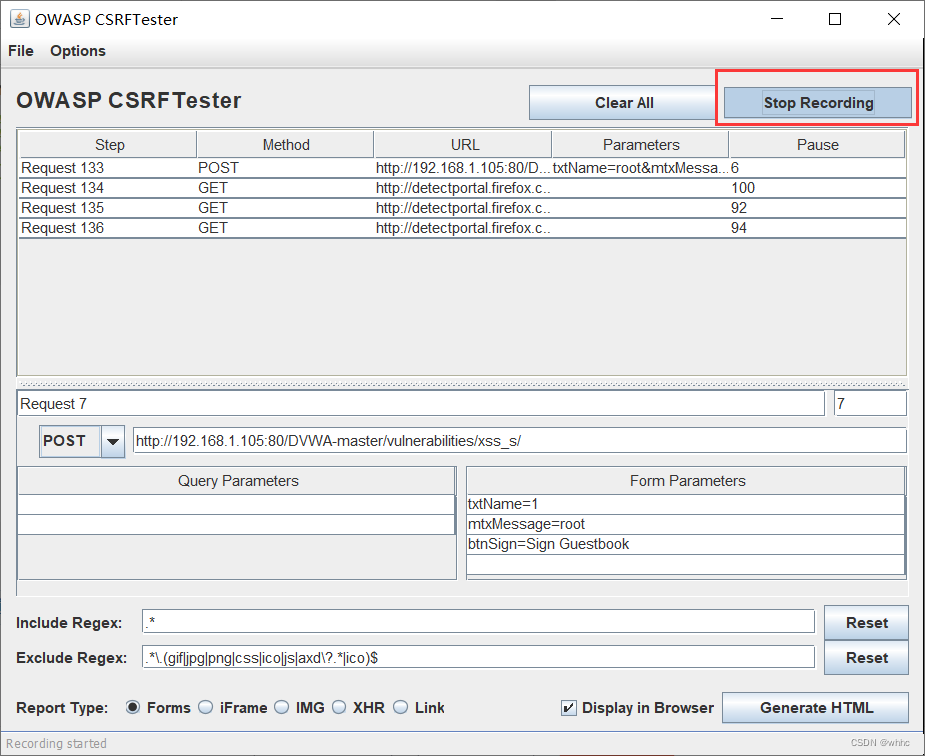Click the Request 7 step name field
The width and height of the screenshot is (925, 756).
[x=421, y=404]
